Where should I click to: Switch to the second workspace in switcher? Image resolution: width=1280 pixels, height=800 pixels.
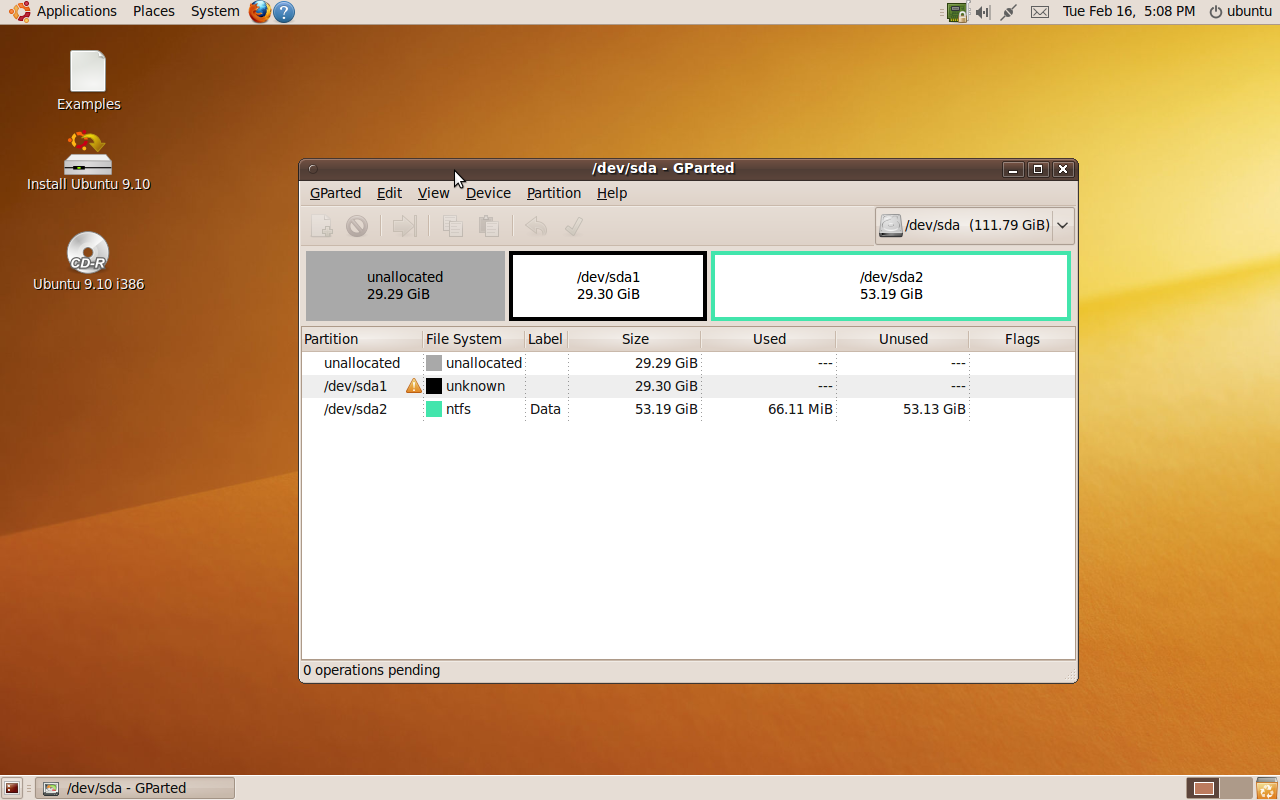pyautogui.click(x=1236, y=788)
